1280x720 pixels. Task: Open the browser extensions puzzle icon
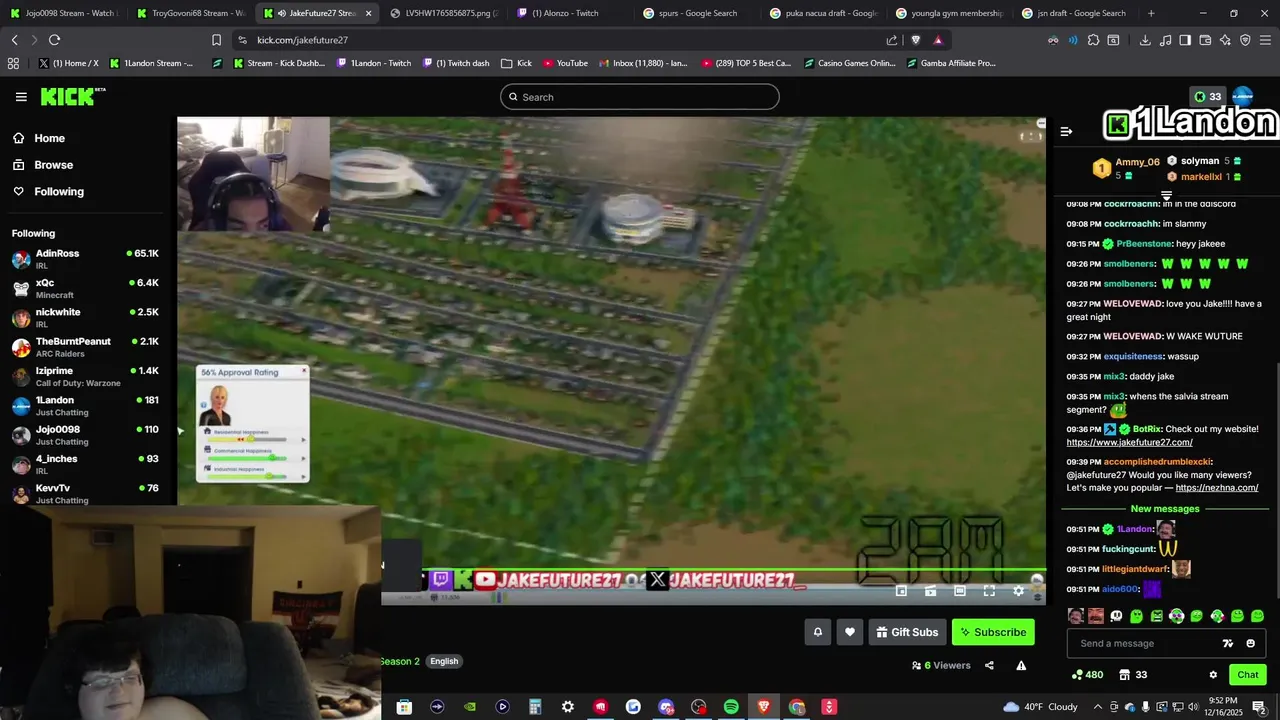point(1093,40)
